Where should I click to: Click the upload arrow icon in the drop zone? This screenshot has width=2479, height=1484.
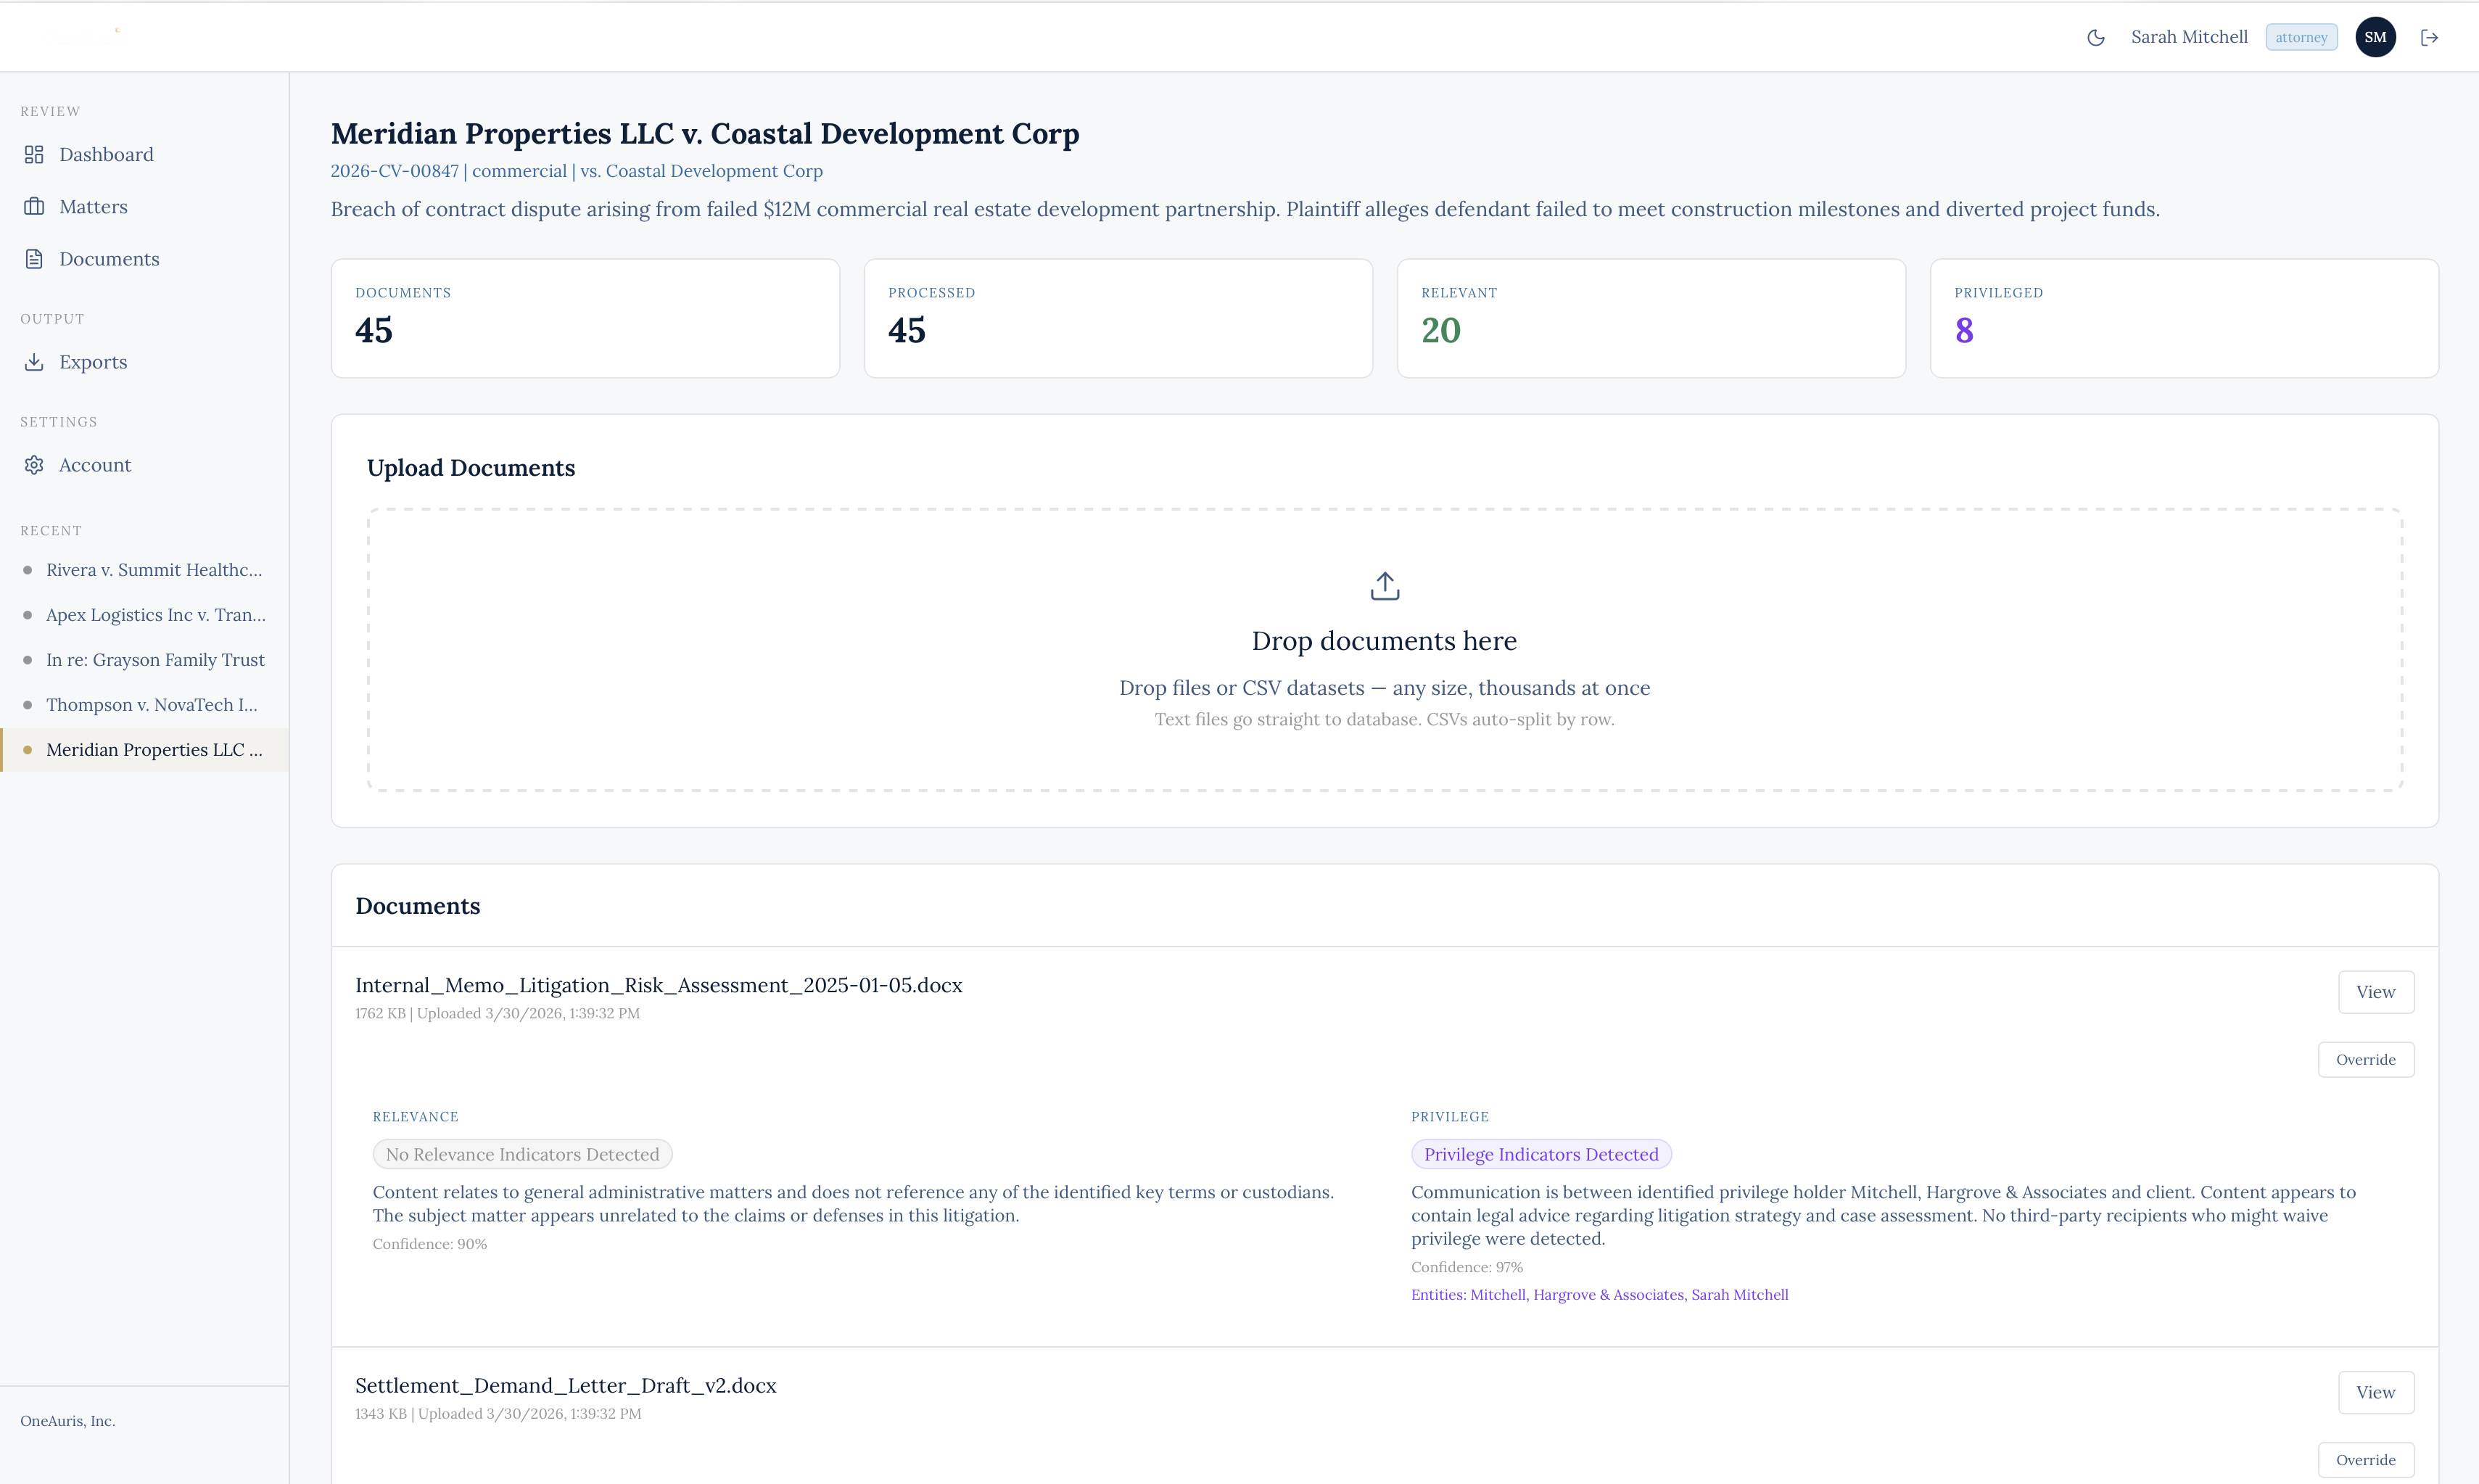pos(1384,585)
